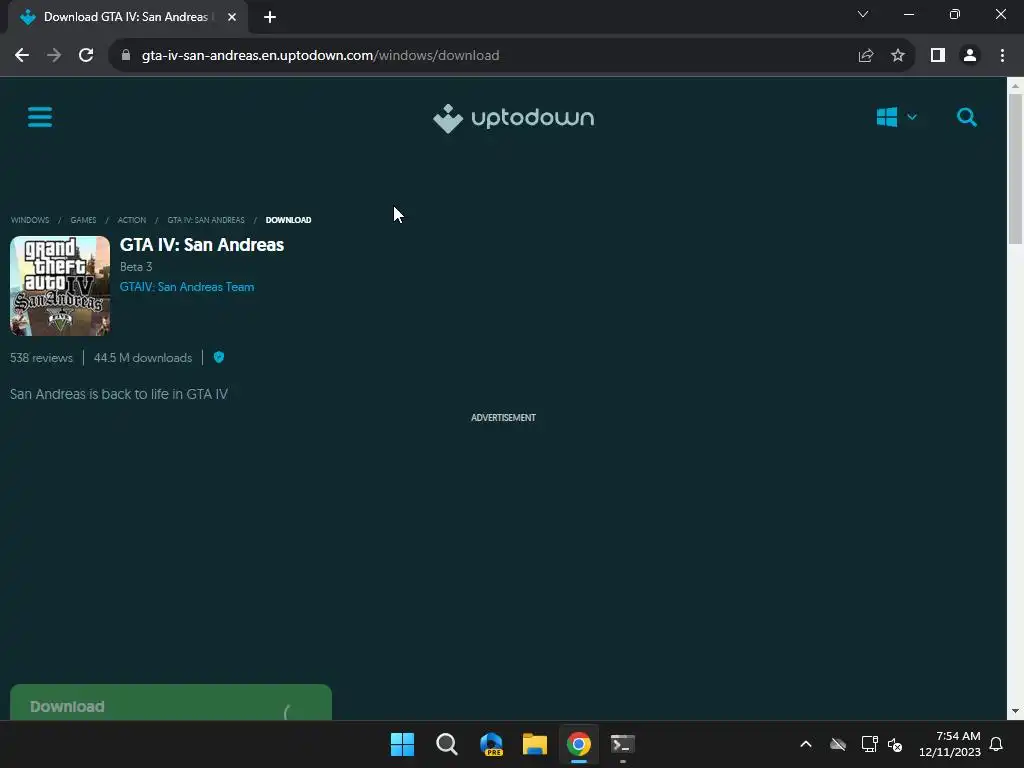The height and width of the screenshot is (768, 1024).
Task: Bookmark this tab with star icon
Action: pos(898,56)
